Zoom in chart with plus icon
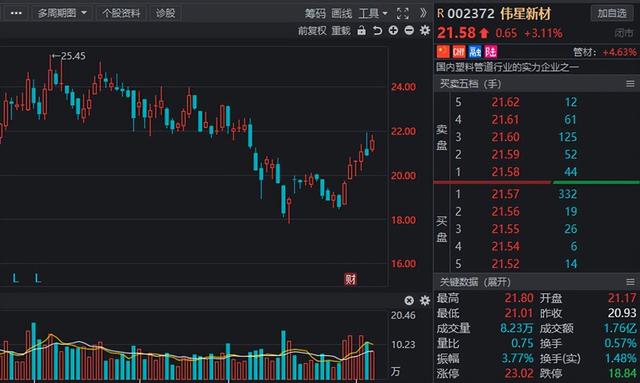 click(393, 30)
